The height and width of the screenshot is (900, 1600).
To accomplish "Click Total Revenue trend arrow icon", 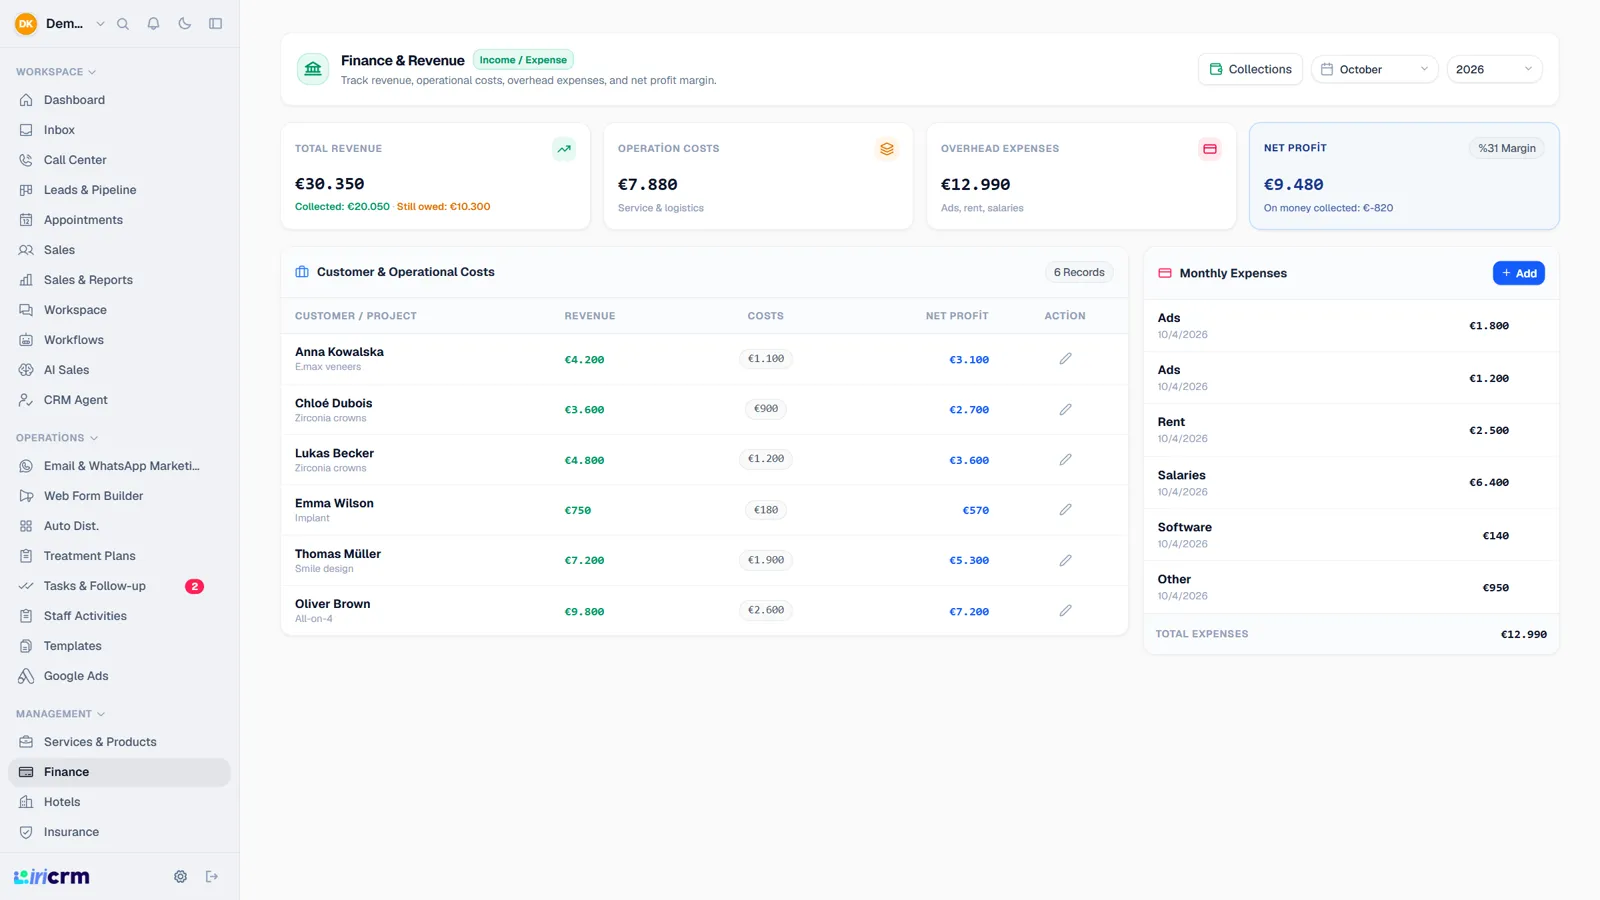I will click(x=564, y=149).
